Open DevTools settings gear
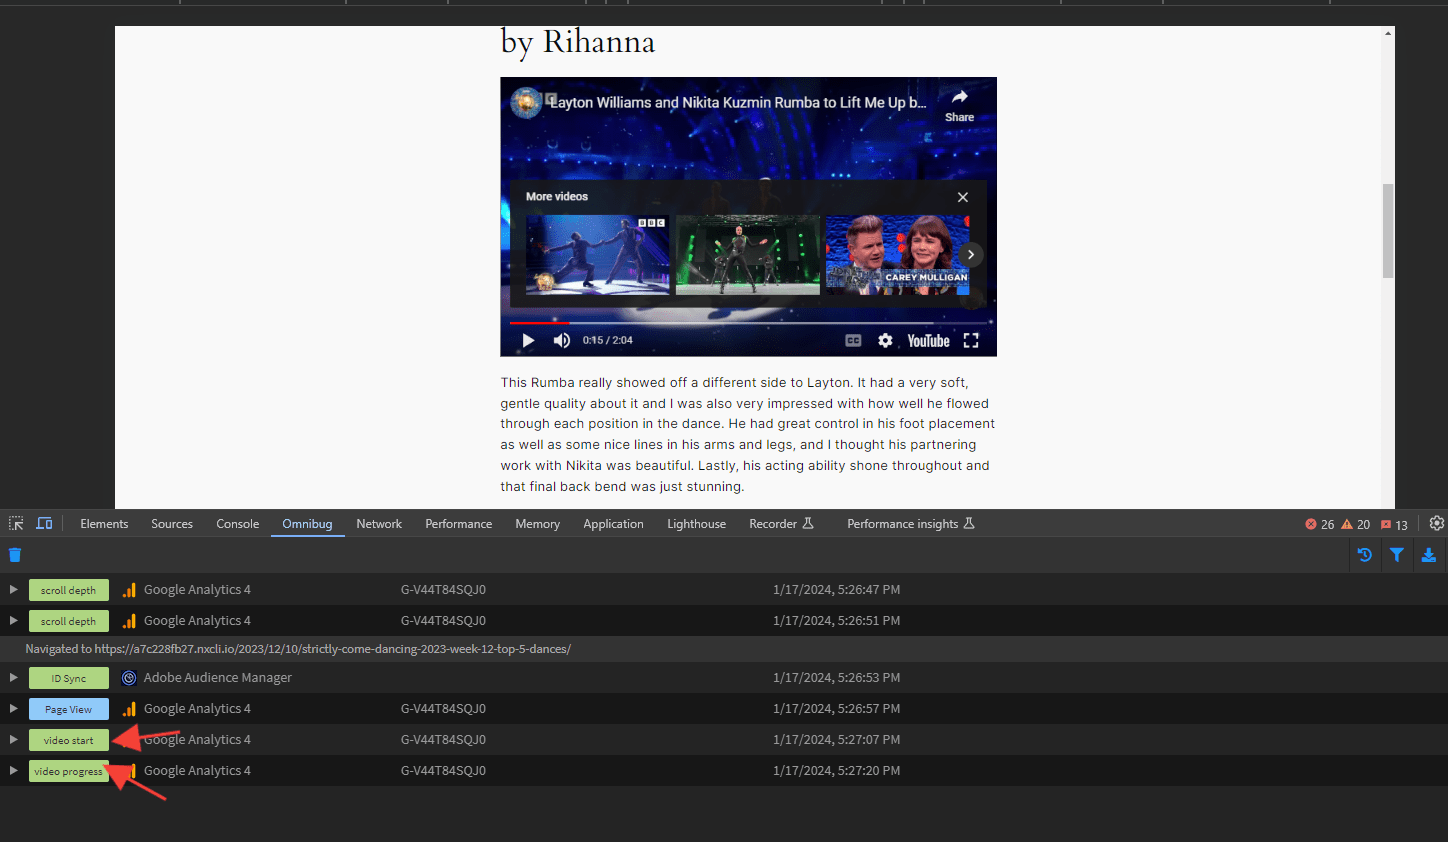 click(1437, 523)
